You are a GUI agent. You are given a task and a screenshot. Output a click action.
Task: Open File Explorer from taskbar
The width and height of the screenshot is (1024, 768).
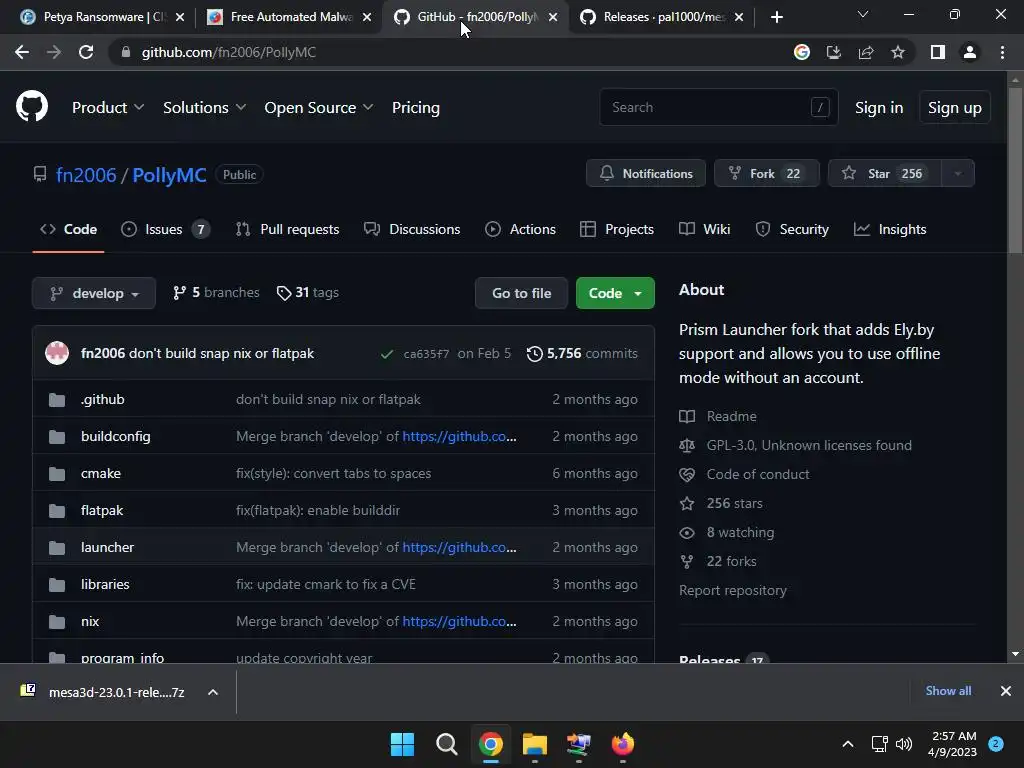[534, 744]
